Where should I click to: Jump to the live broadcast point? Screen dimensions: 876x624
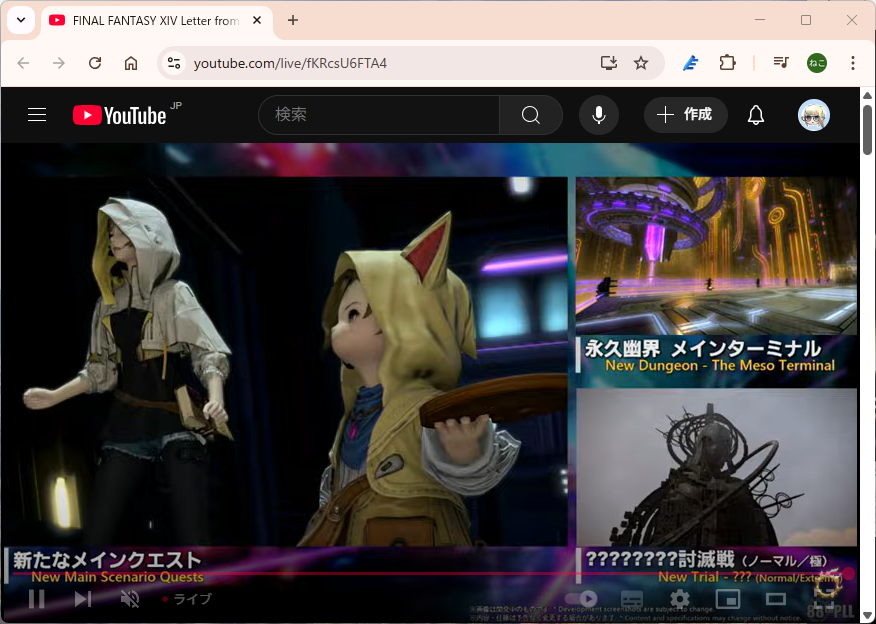point(187,599)
